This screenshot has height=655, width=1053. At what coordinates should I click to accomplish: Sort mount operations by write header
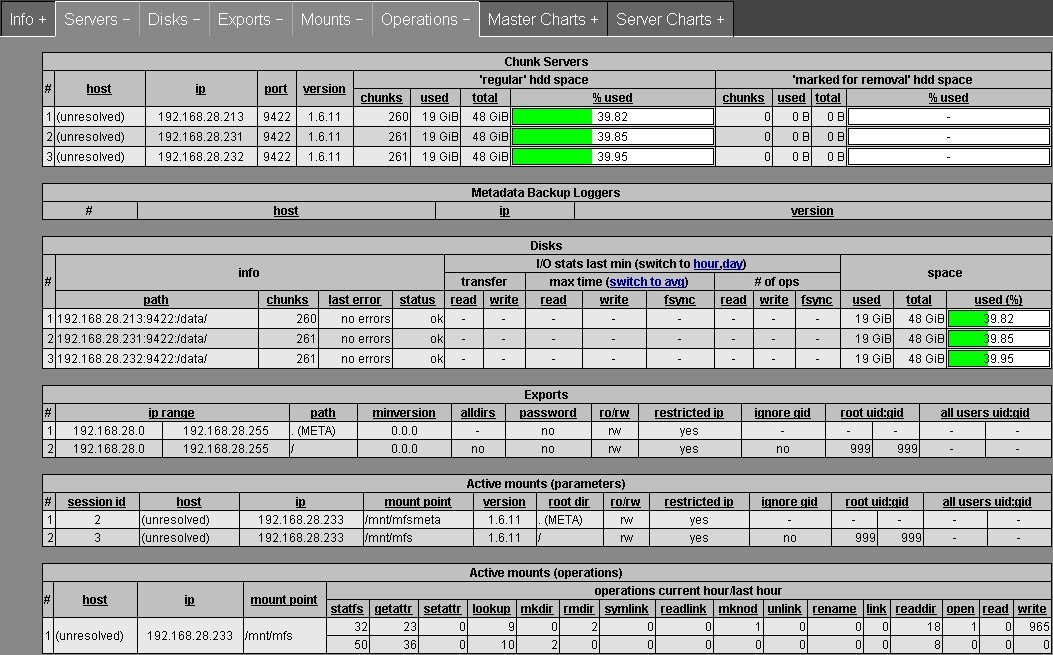pyautogui.click(x=1032, y=609)
